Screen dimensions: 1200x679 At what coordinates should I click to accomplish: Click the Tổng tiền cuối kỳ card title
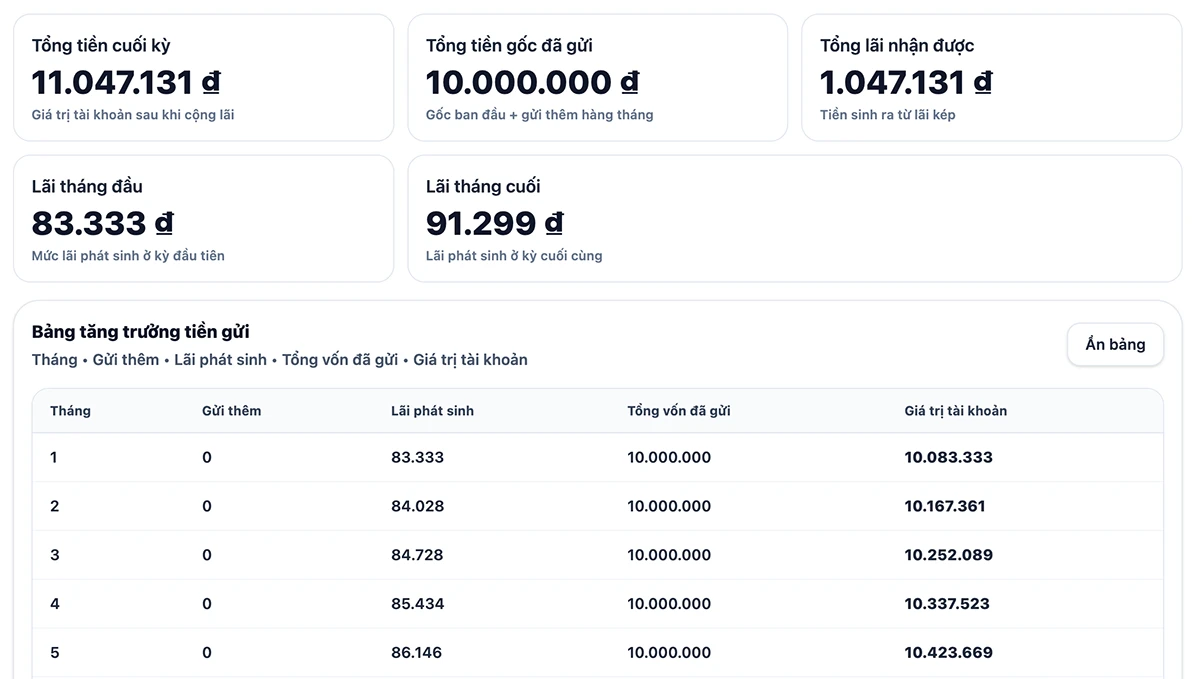click(x=101, y=45)
